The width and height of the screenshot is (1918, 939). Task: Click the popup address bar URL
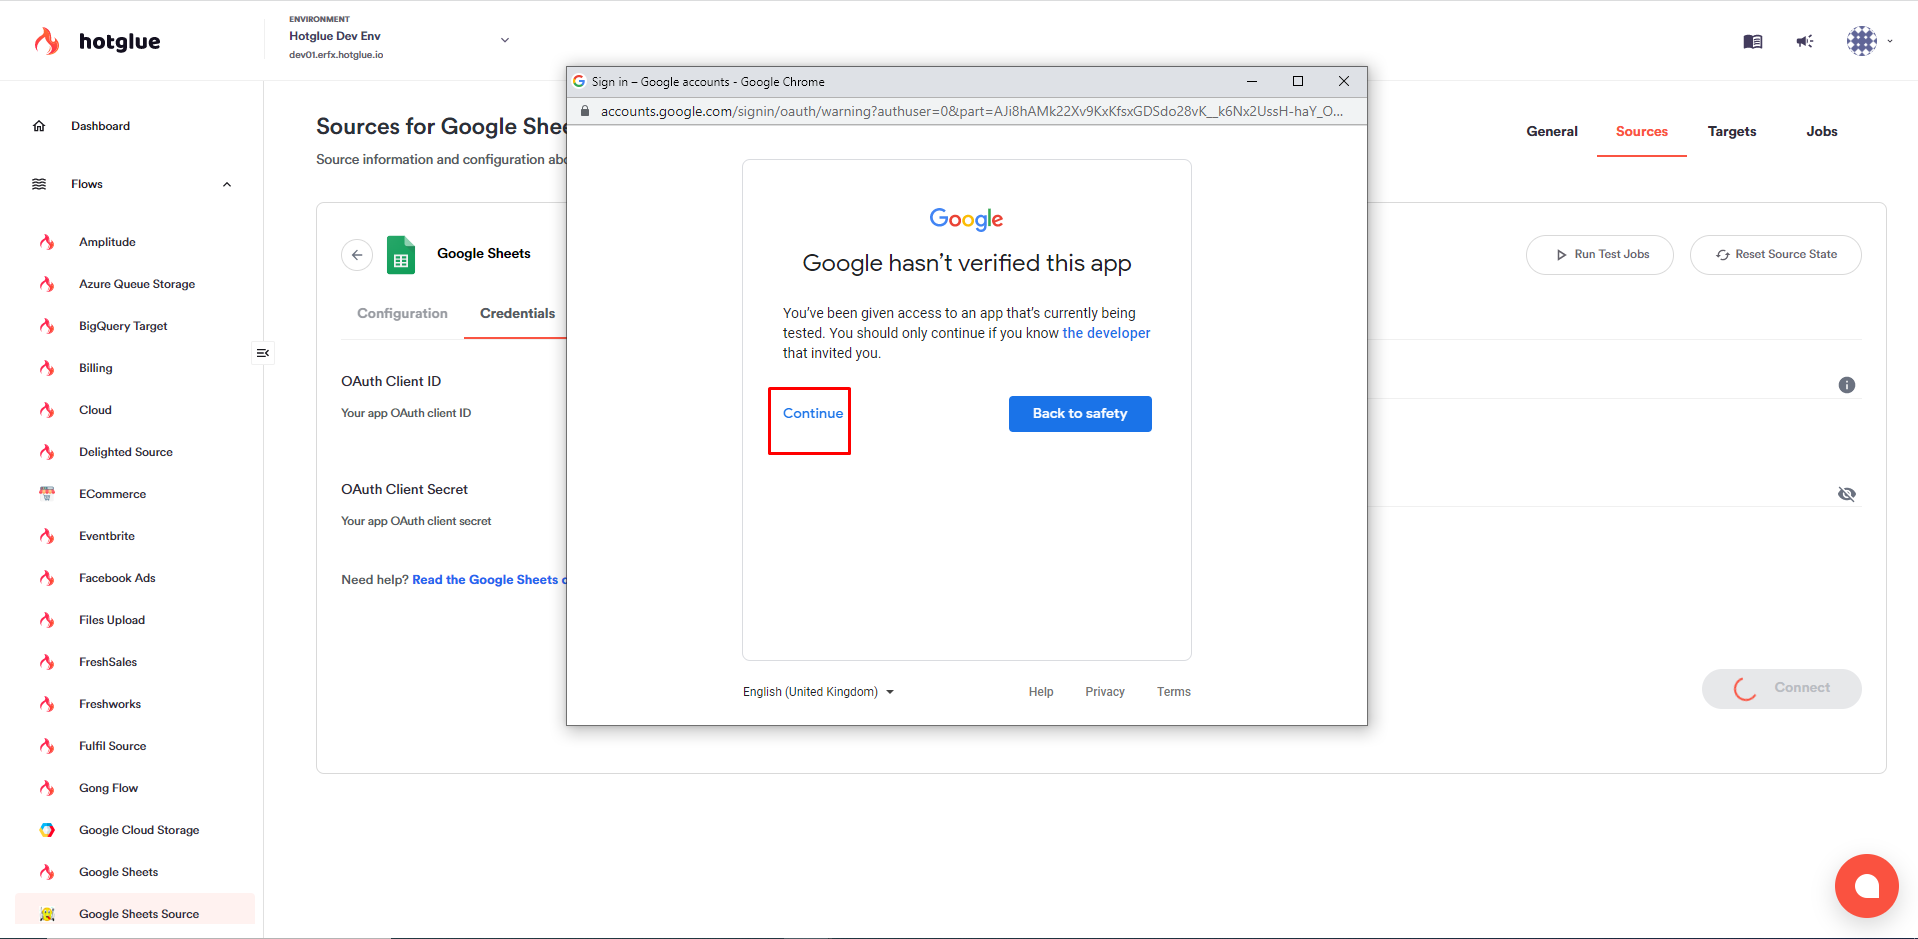[972, 111]
